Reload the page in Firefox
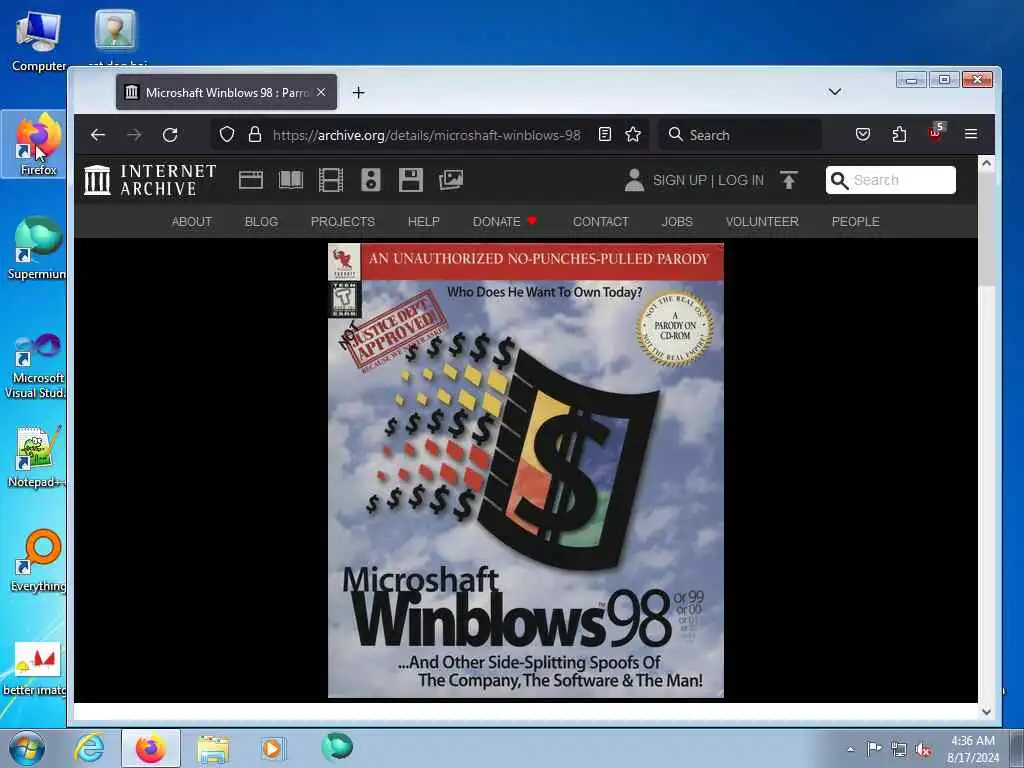 coord(170,135)
